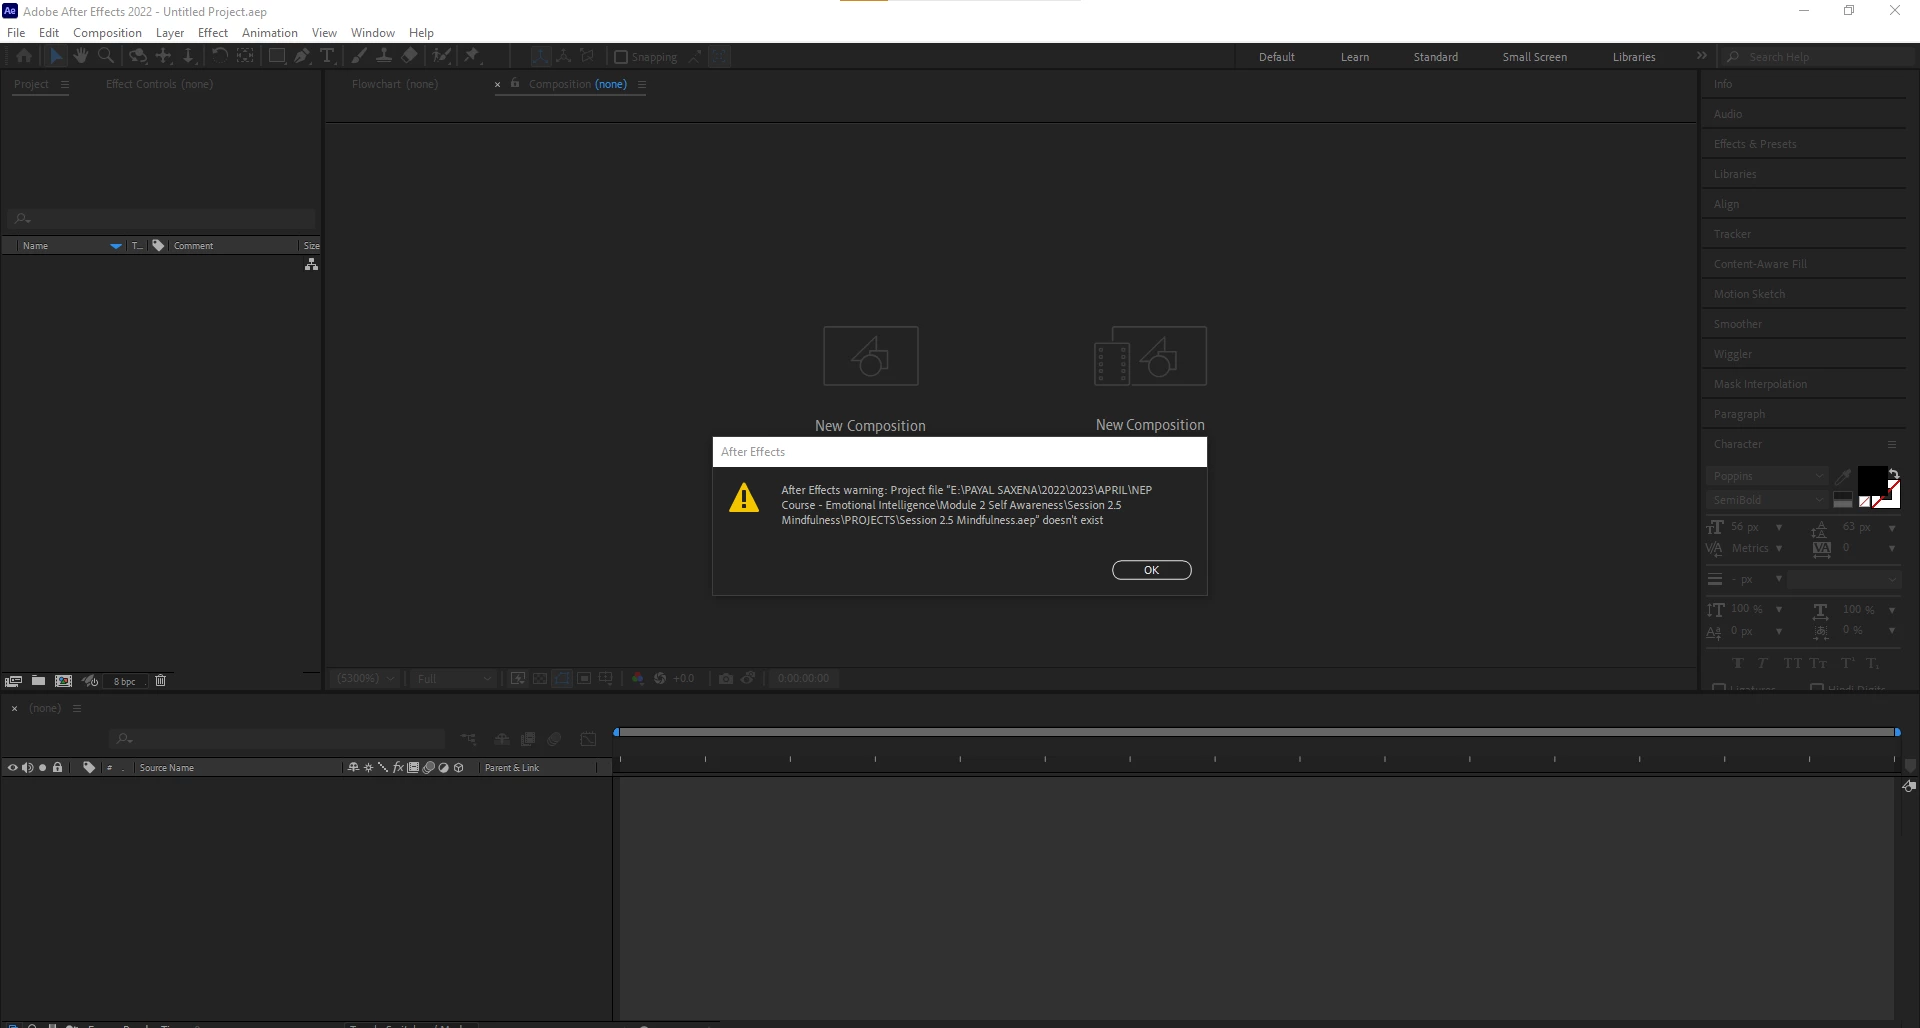This screenshot has height=1028, width=1920.
Task: Select the Dolly camera tool
Action: tap(188, 56)
